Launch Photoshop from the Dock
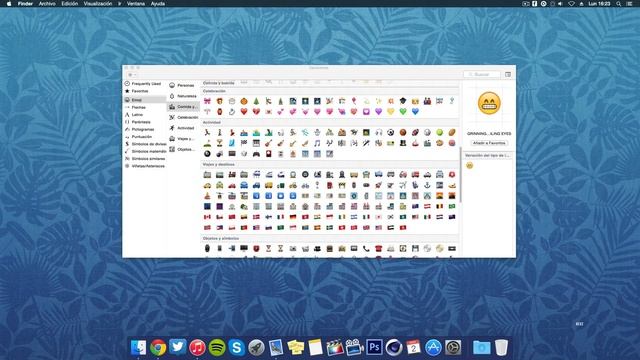The image size is (640, 360). pos(374,348)
